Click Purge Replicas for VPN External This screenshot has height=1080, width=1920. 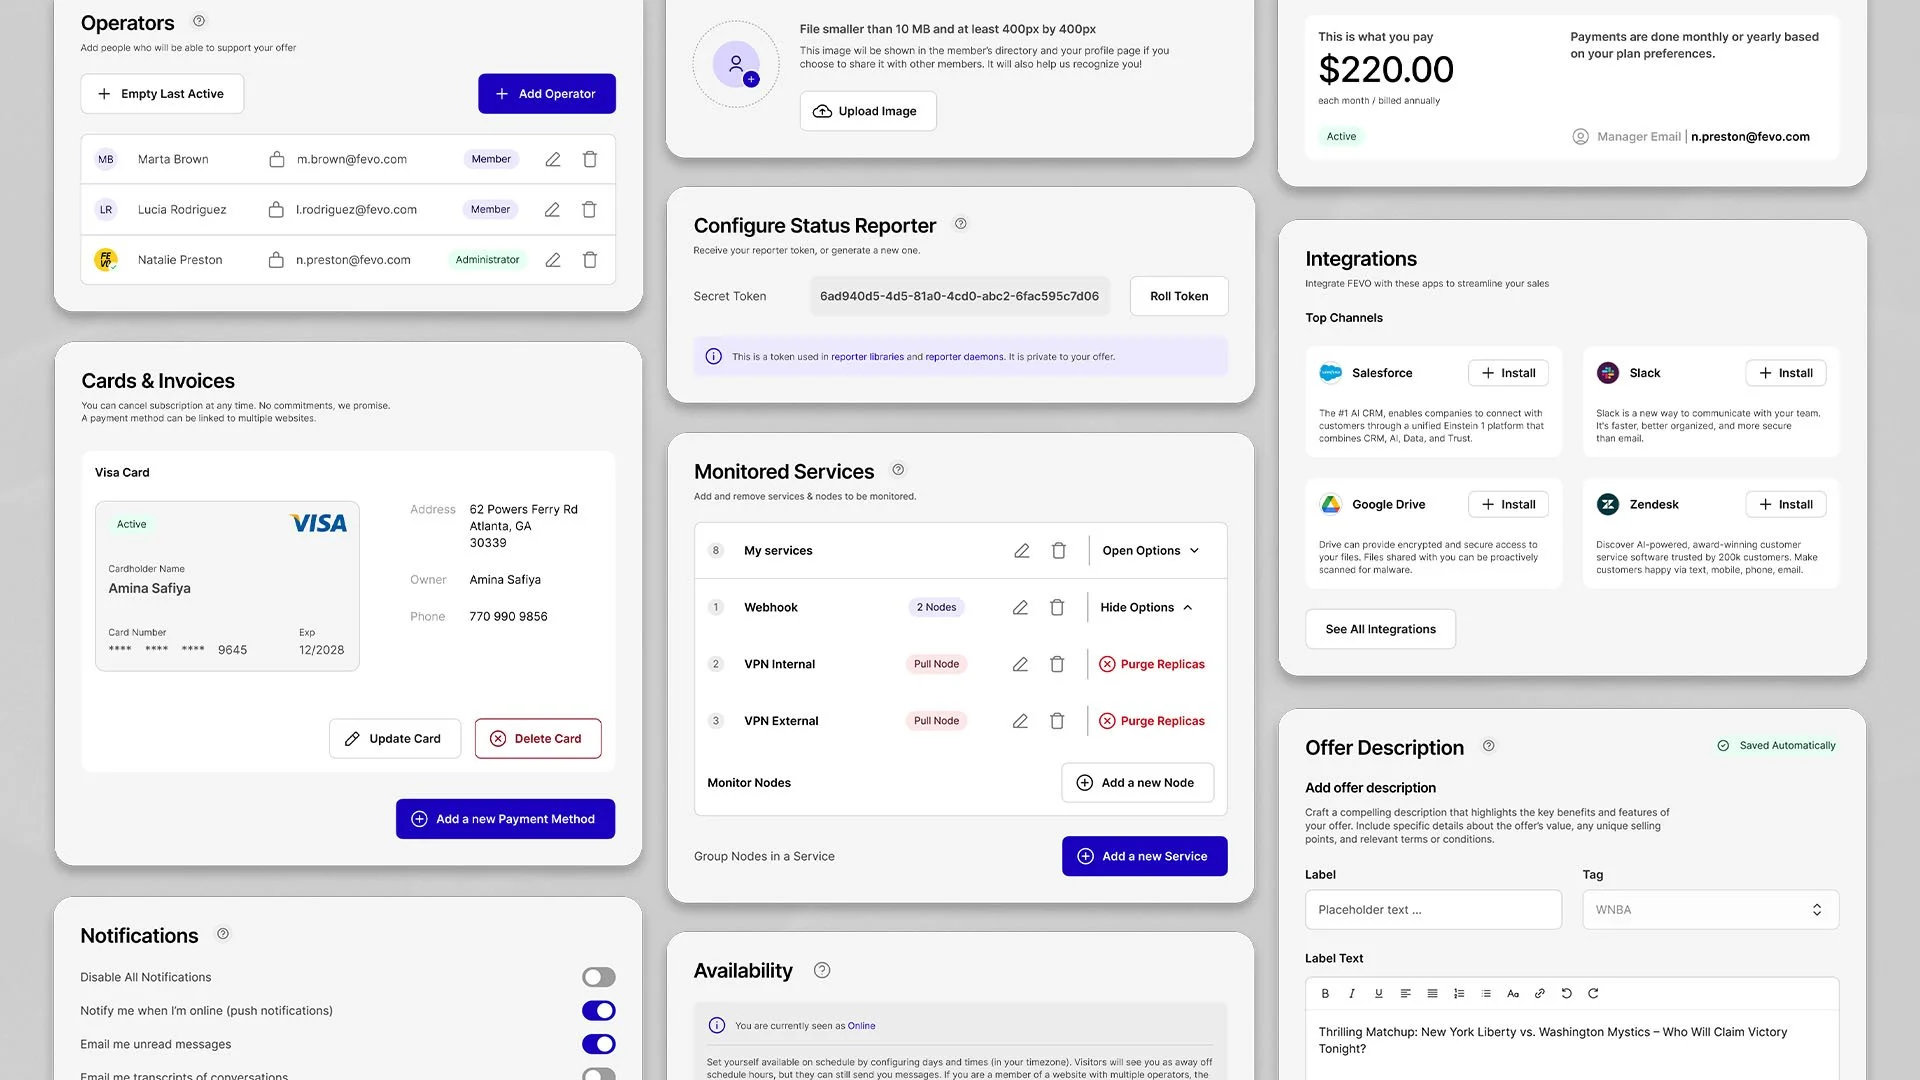click(1152, 721)
